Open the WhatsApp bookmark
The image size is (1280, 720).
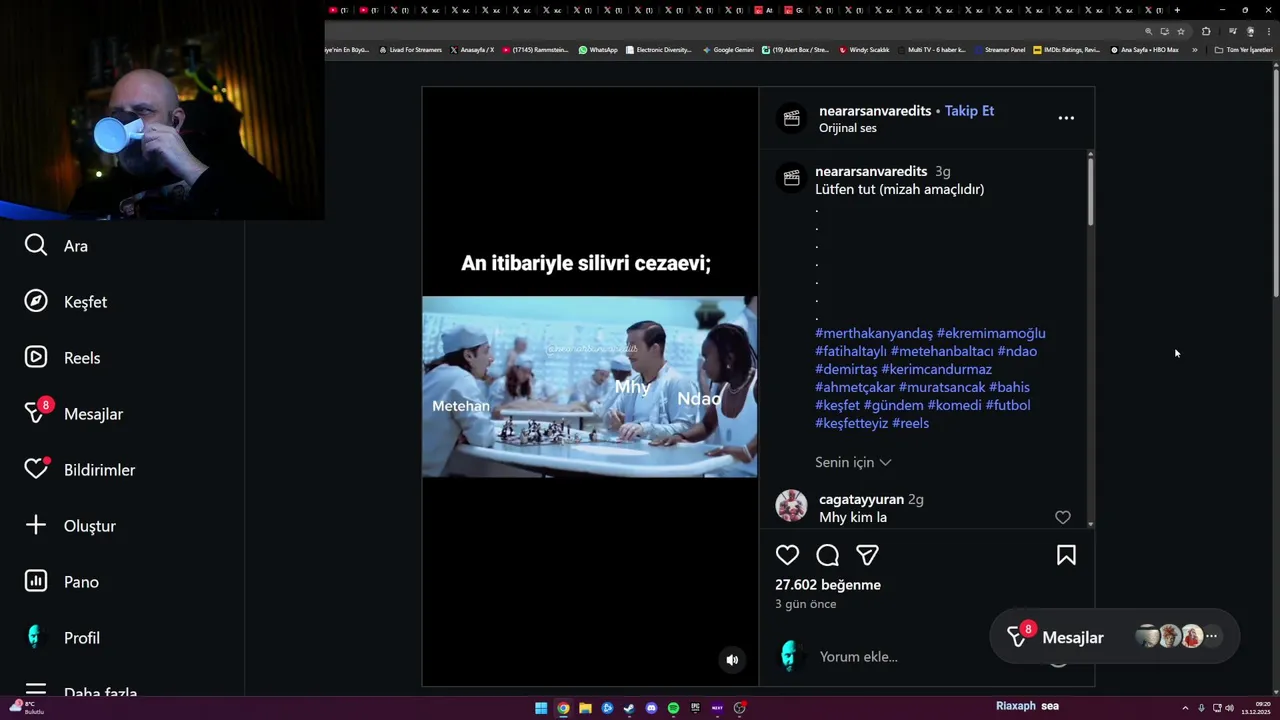tap(598, 49)
